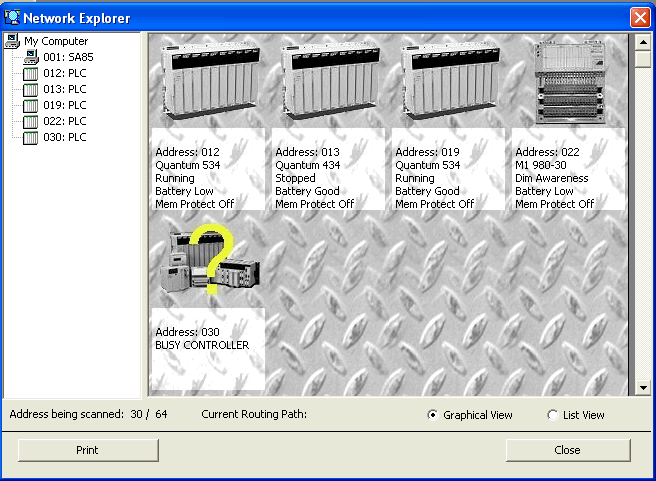
Task: Click 'Running' status under address 012
Action: (175, 178)
